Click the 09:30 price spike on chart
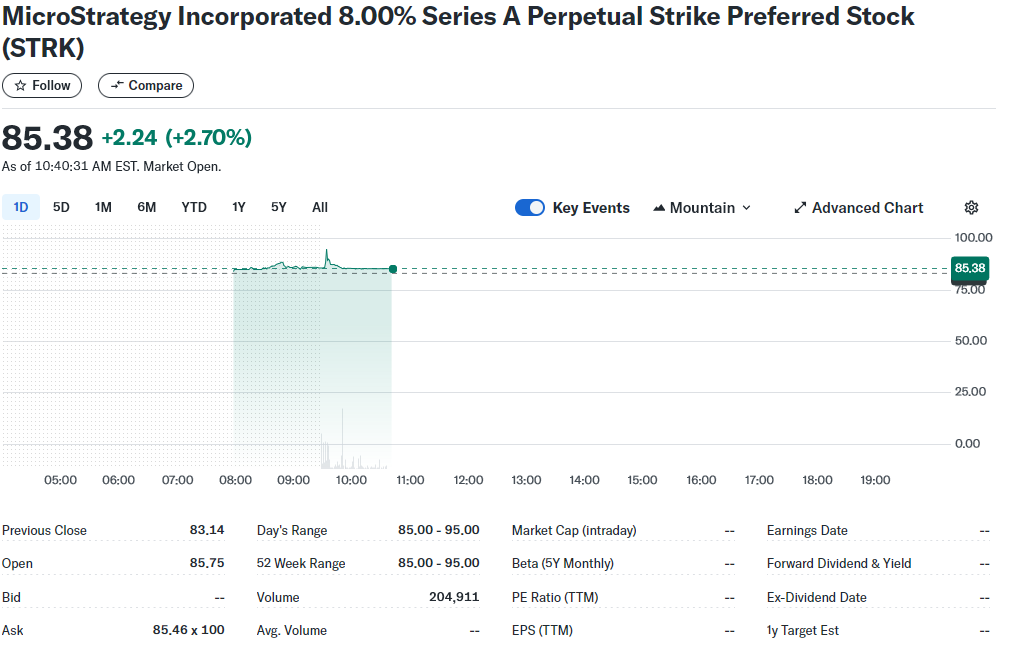 click(326, 252)
